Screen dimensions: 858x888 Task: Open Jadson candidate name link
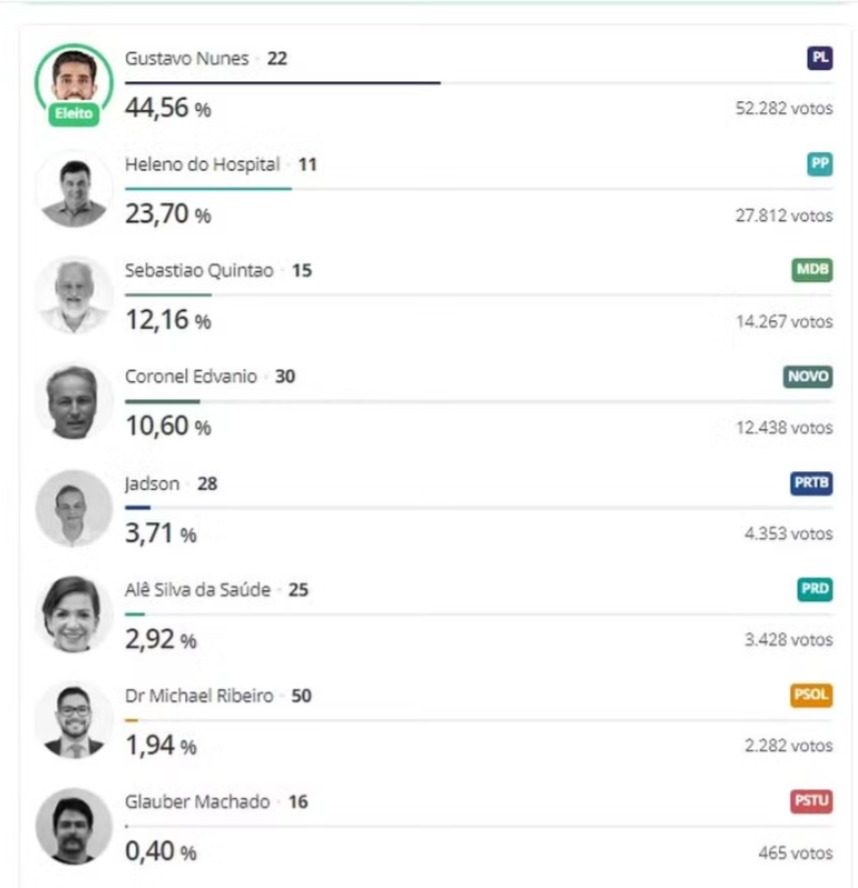point(152,484)
